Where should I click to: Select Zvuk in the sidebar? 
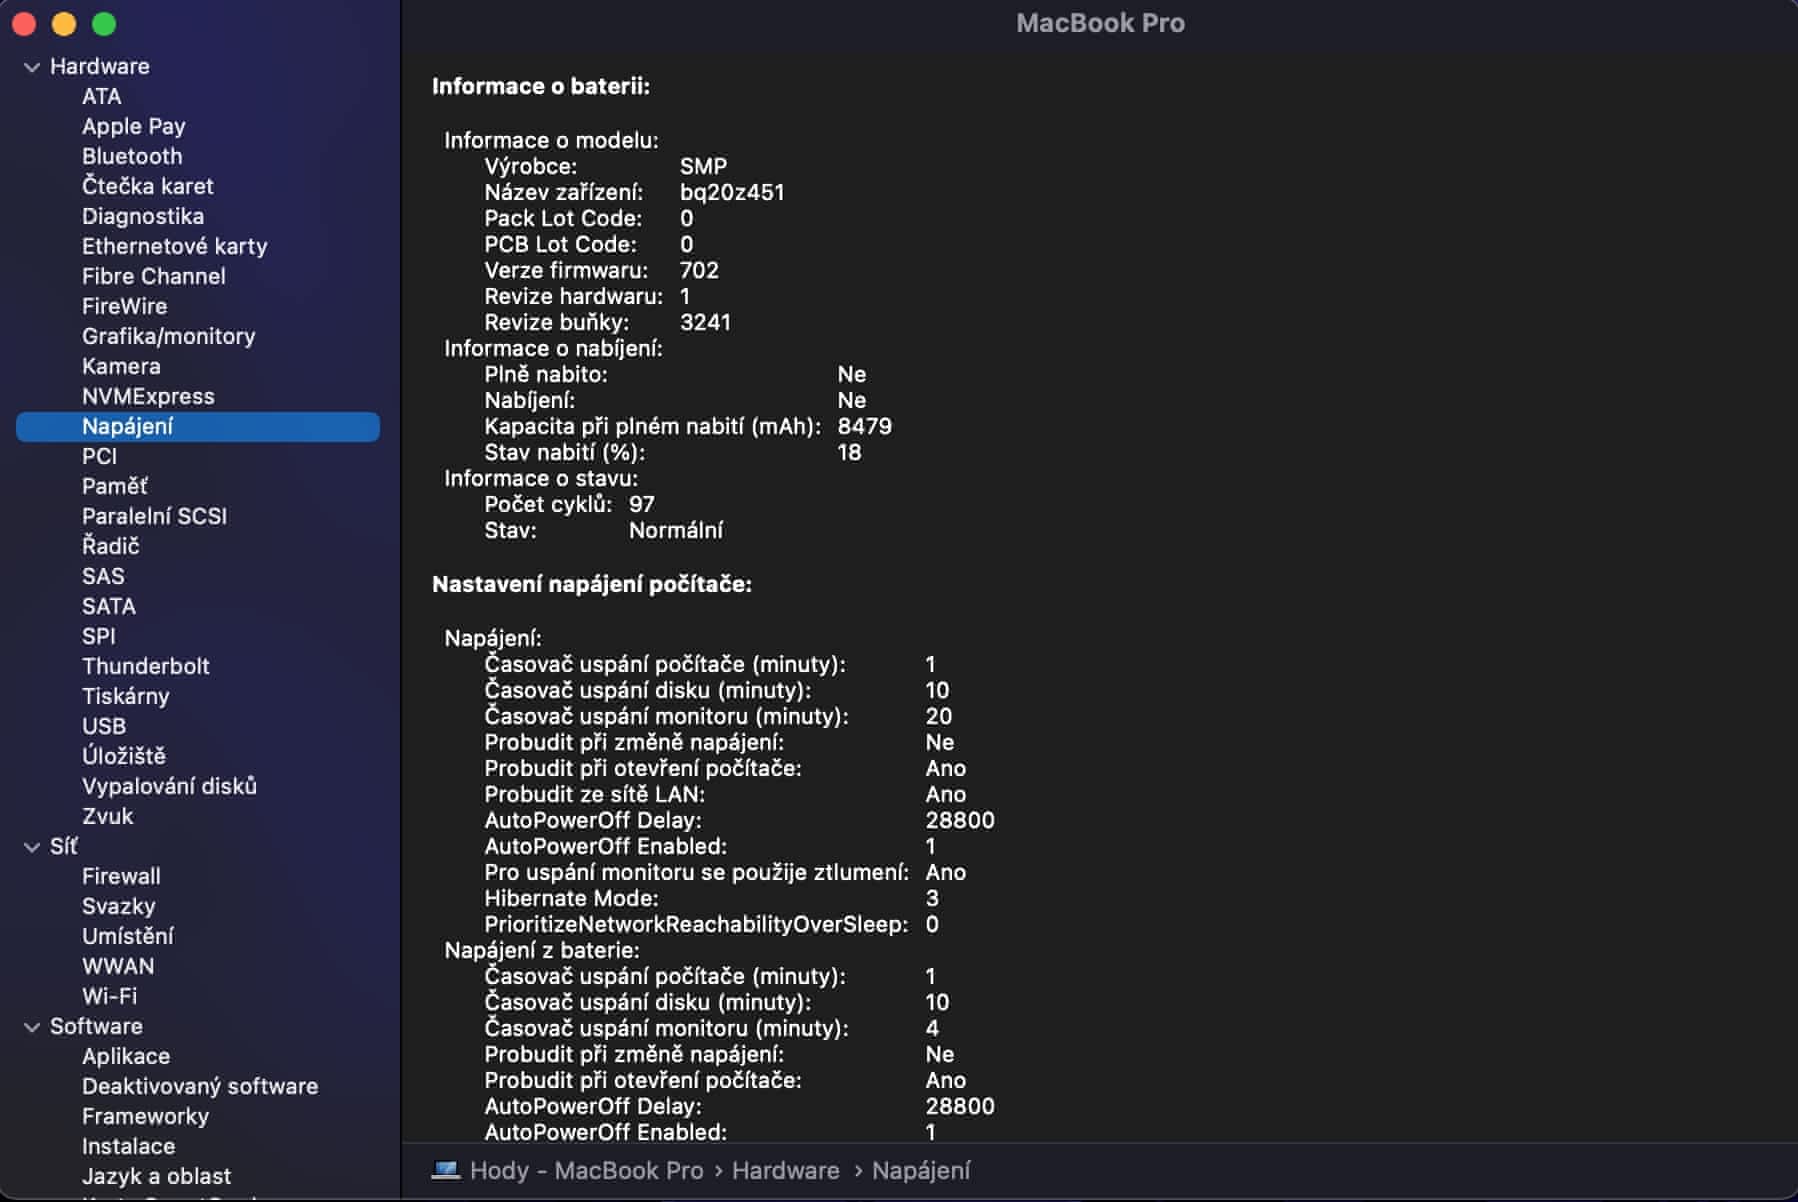click(108, 816)
